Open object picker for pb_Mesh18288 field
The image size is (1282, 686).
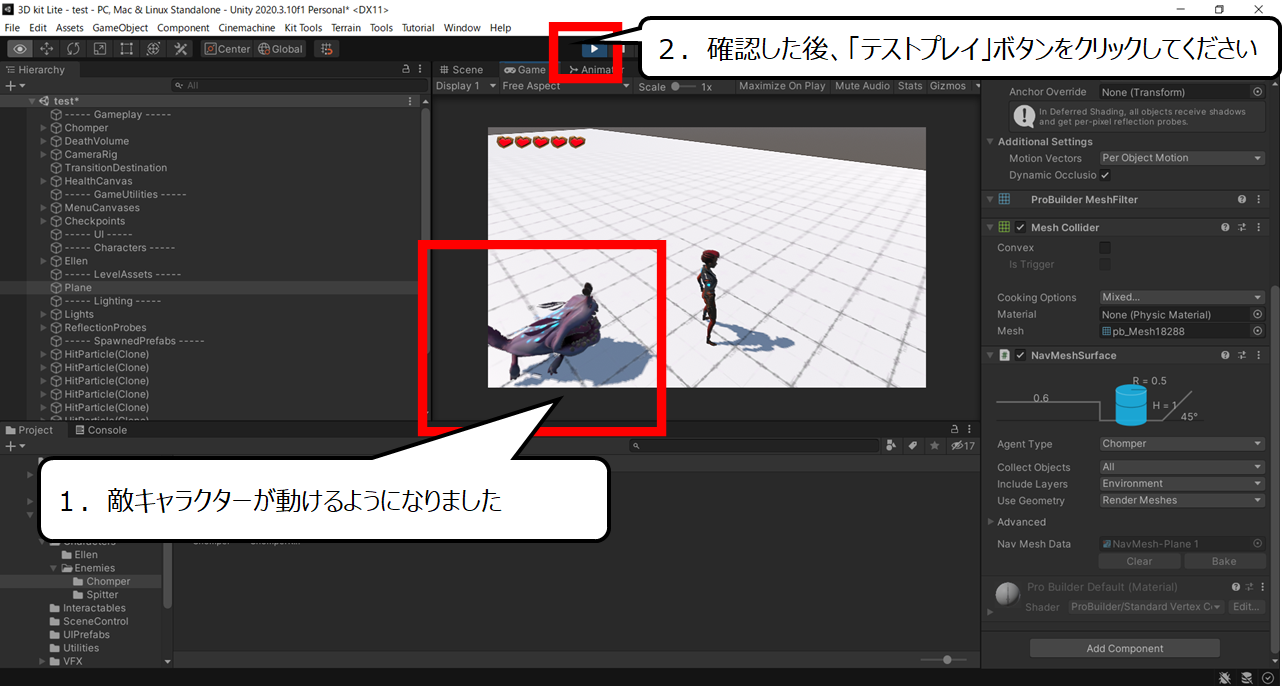[1257, 331]
